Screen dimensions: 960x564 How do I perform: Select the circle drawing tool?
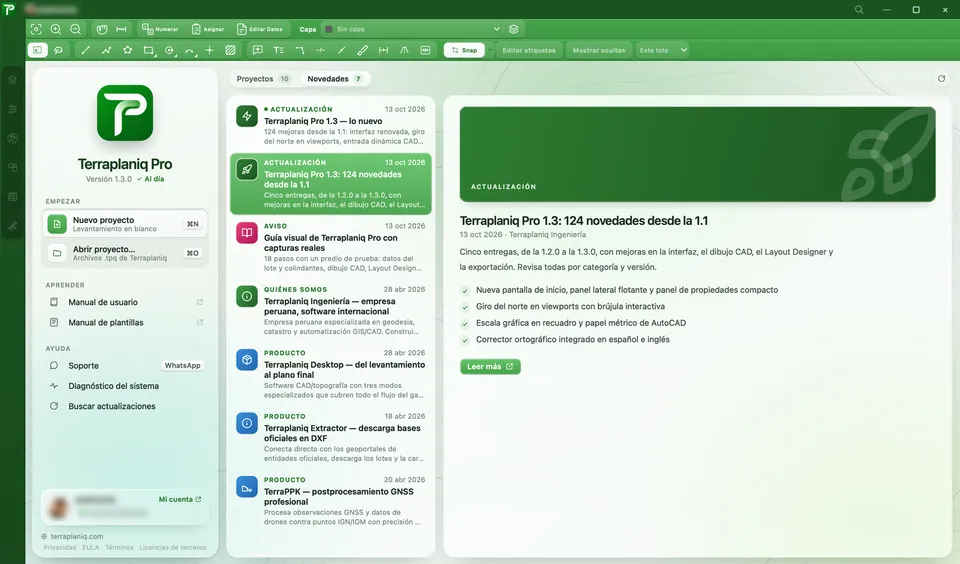point(170,50)
